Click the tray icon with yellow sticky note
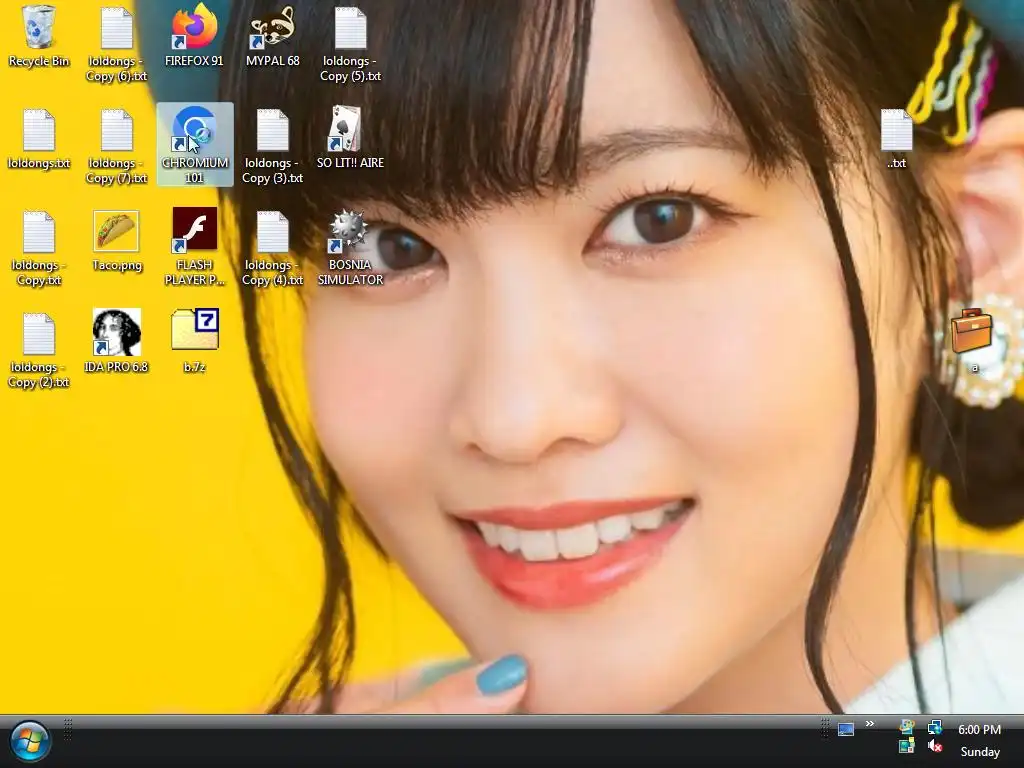The height and width of the screenshot is (768, 1024). [x=906, y=745]
